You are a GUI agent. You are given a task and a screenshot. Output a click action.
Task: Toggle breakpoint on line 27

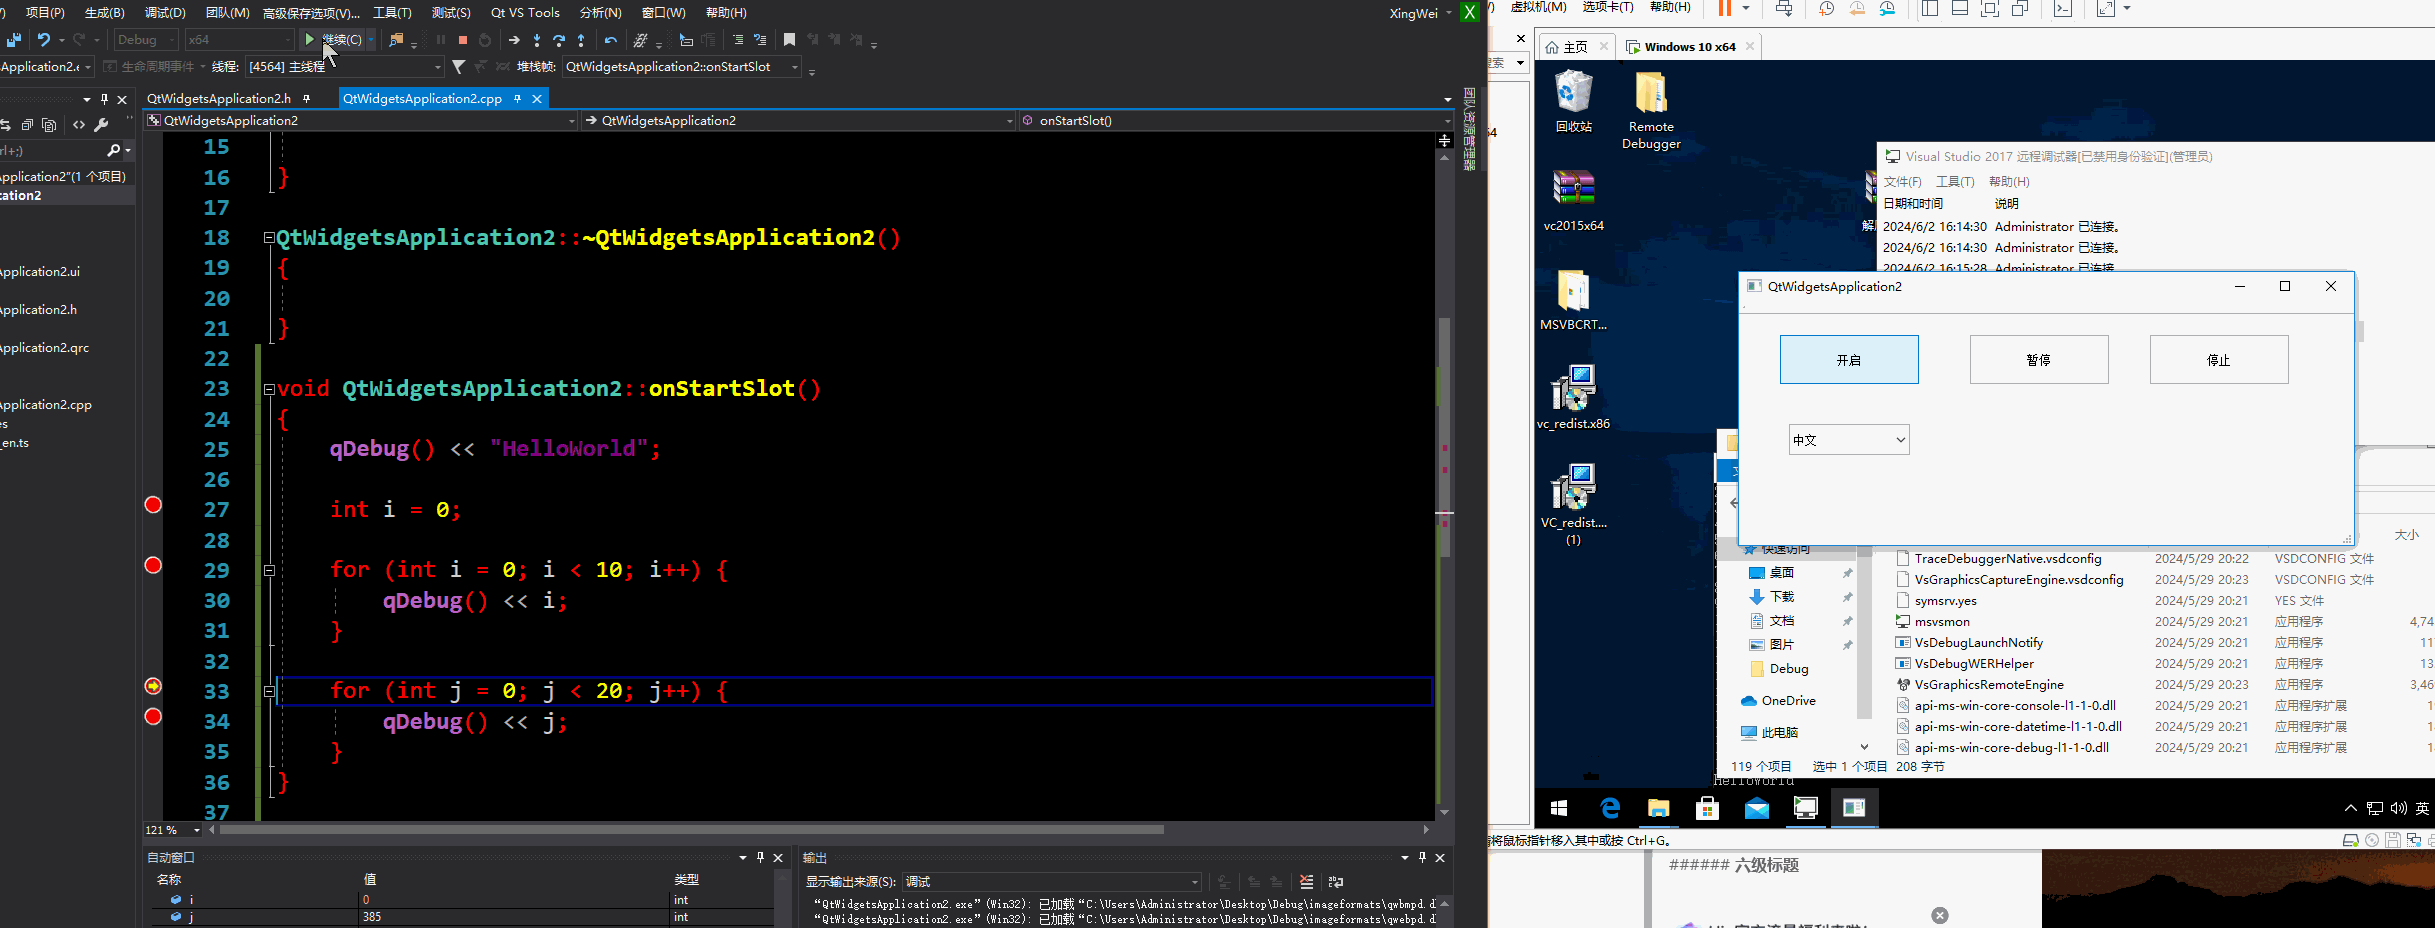[153, 505]
